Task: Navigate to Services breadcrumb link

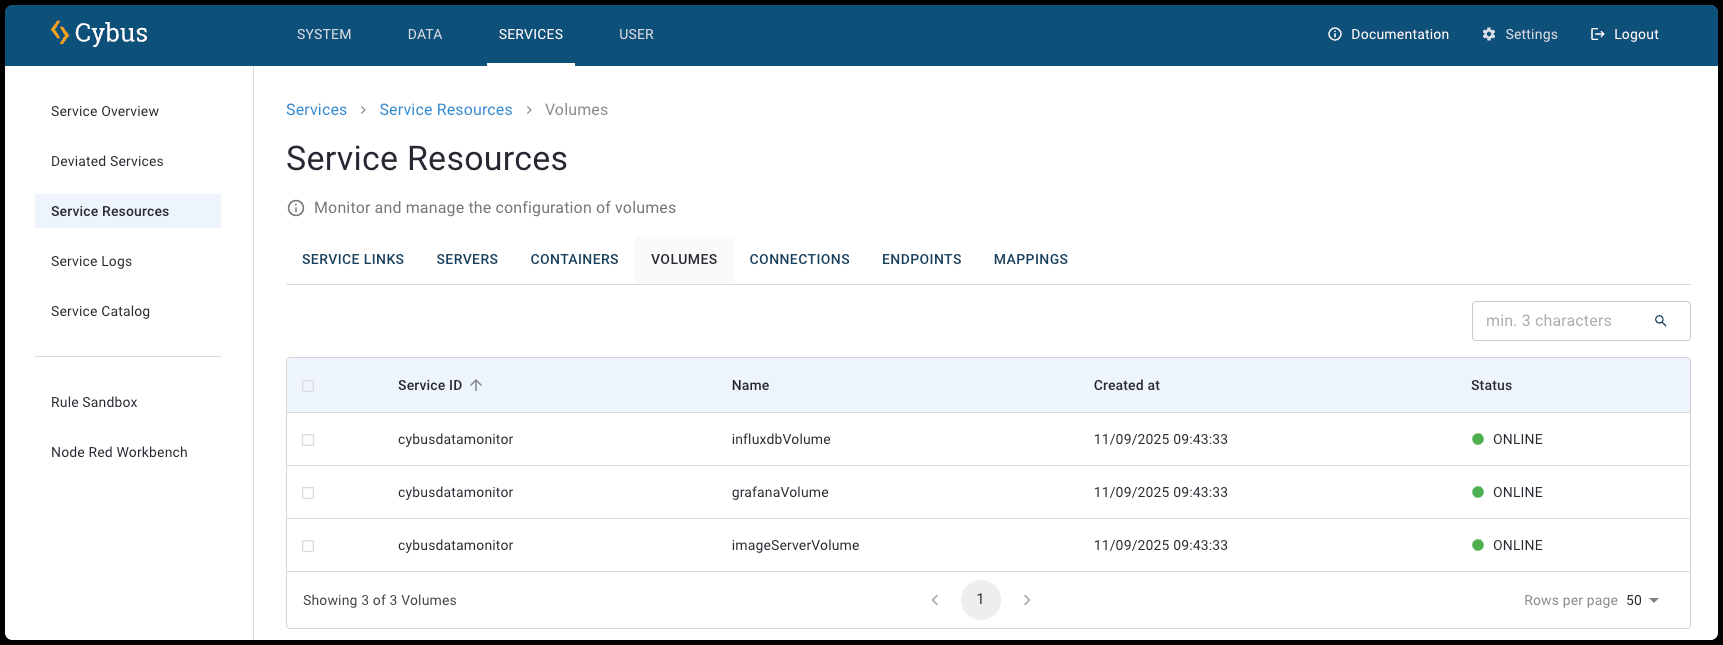Action: [316, 110]
